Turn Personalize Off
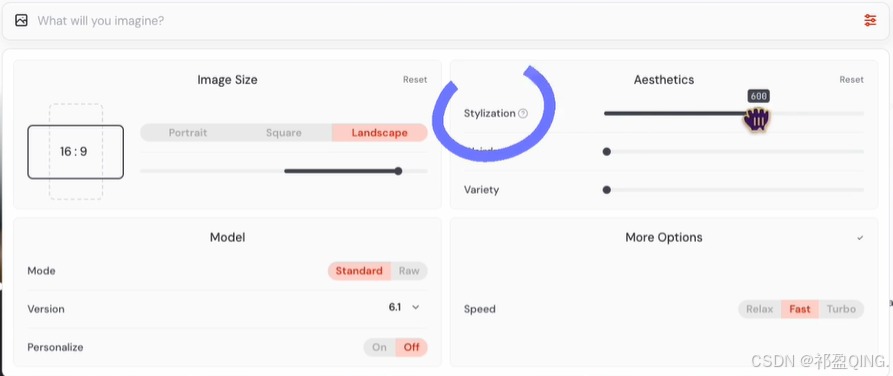 411,347
